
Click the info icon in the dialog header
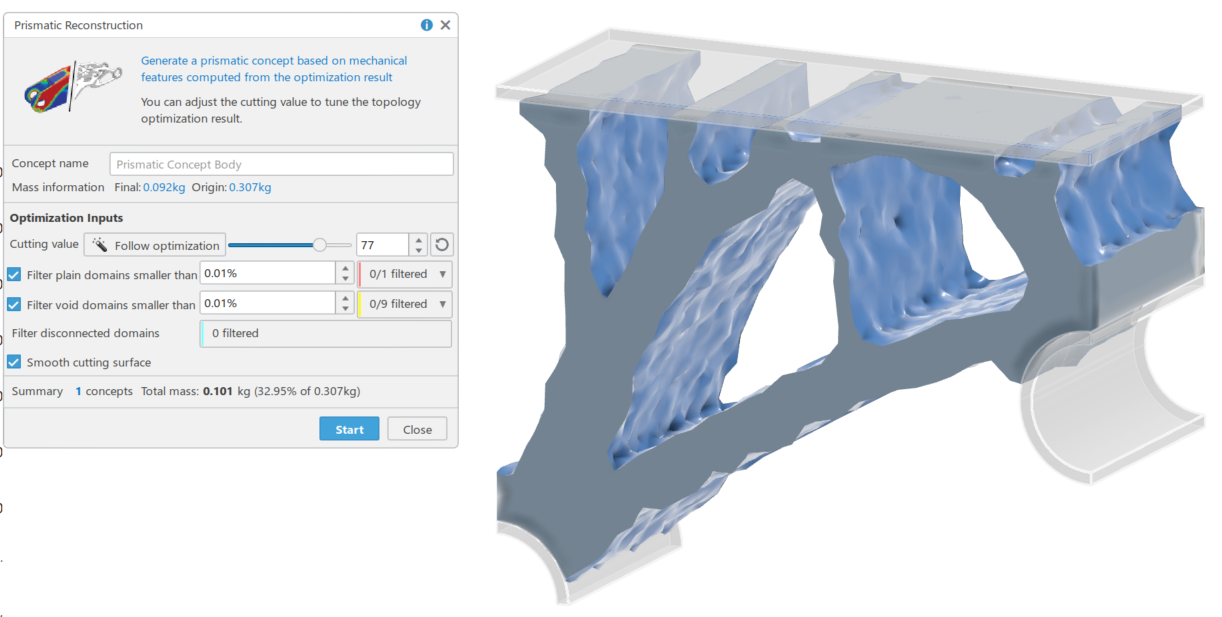tap(426, 25)
